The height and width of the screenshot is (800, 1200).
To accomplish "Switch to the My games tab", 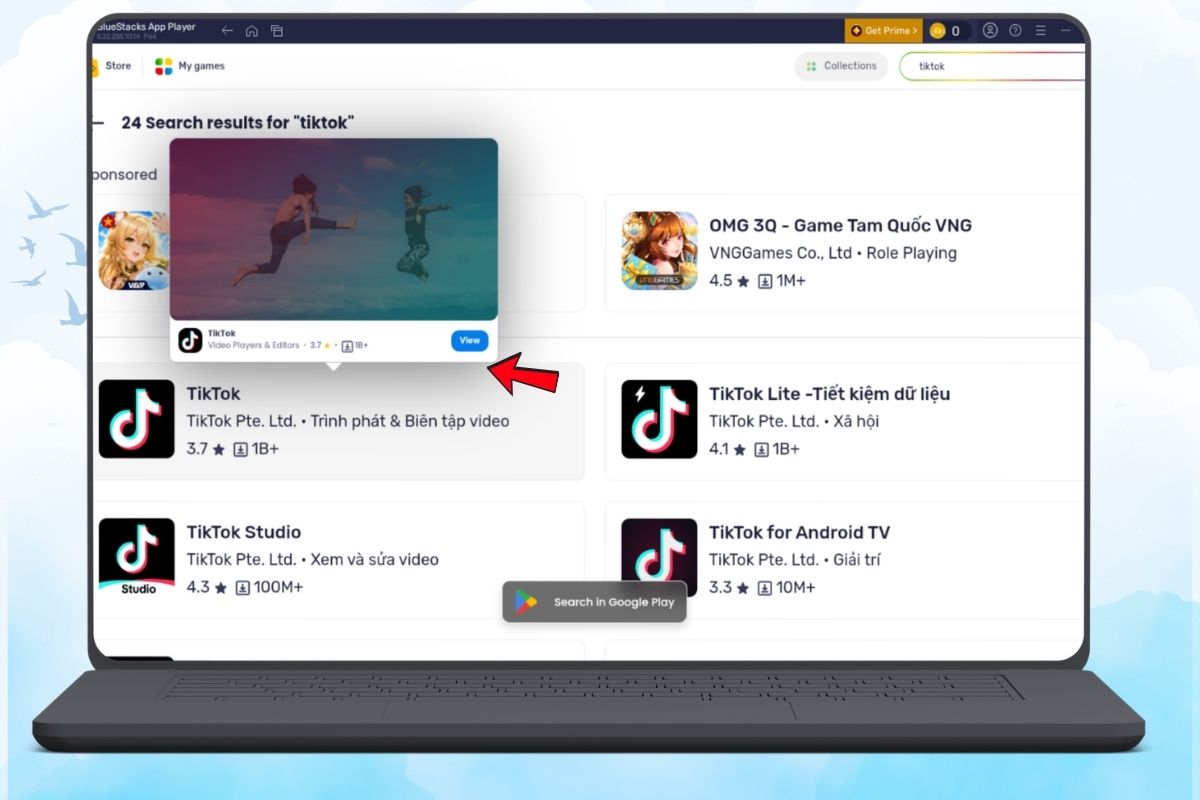I will [x=190, y=66].
